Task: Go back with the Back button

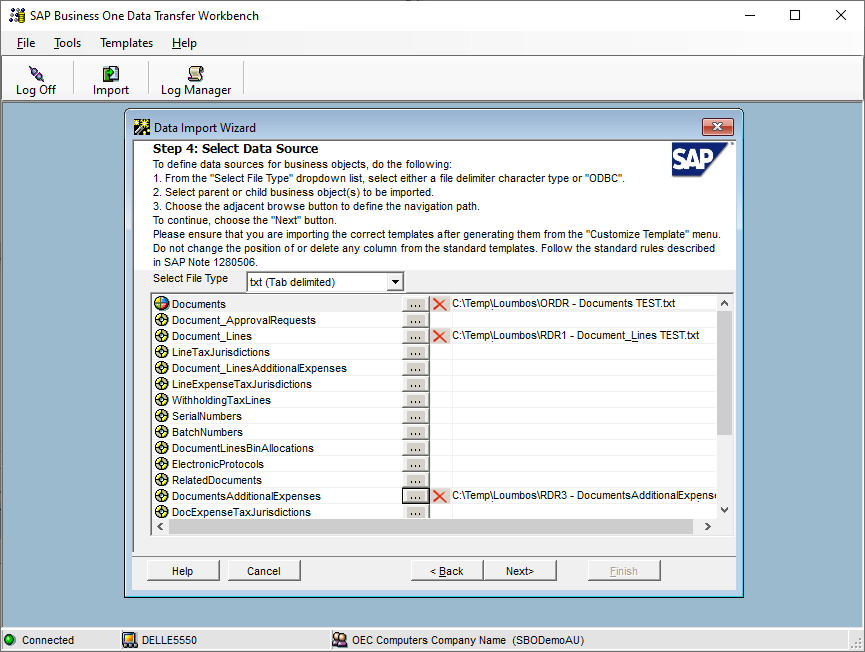Action: (447, 571)
